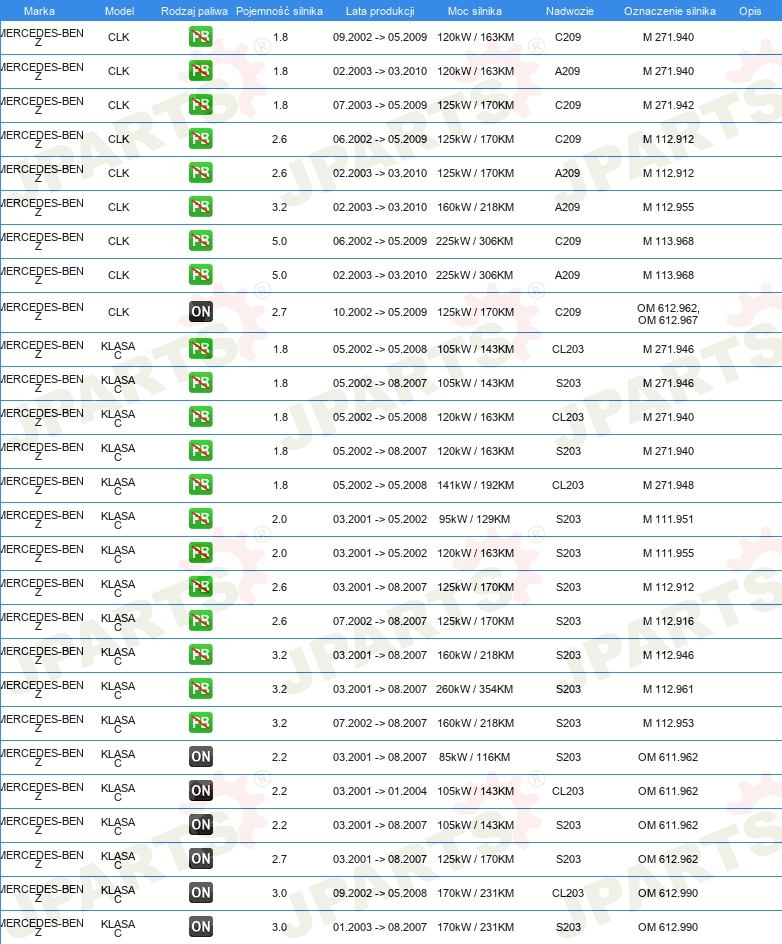Click petrol icon in S203 M 271.946 row
This screenshot has width=782, height=944.
[200, 383]
